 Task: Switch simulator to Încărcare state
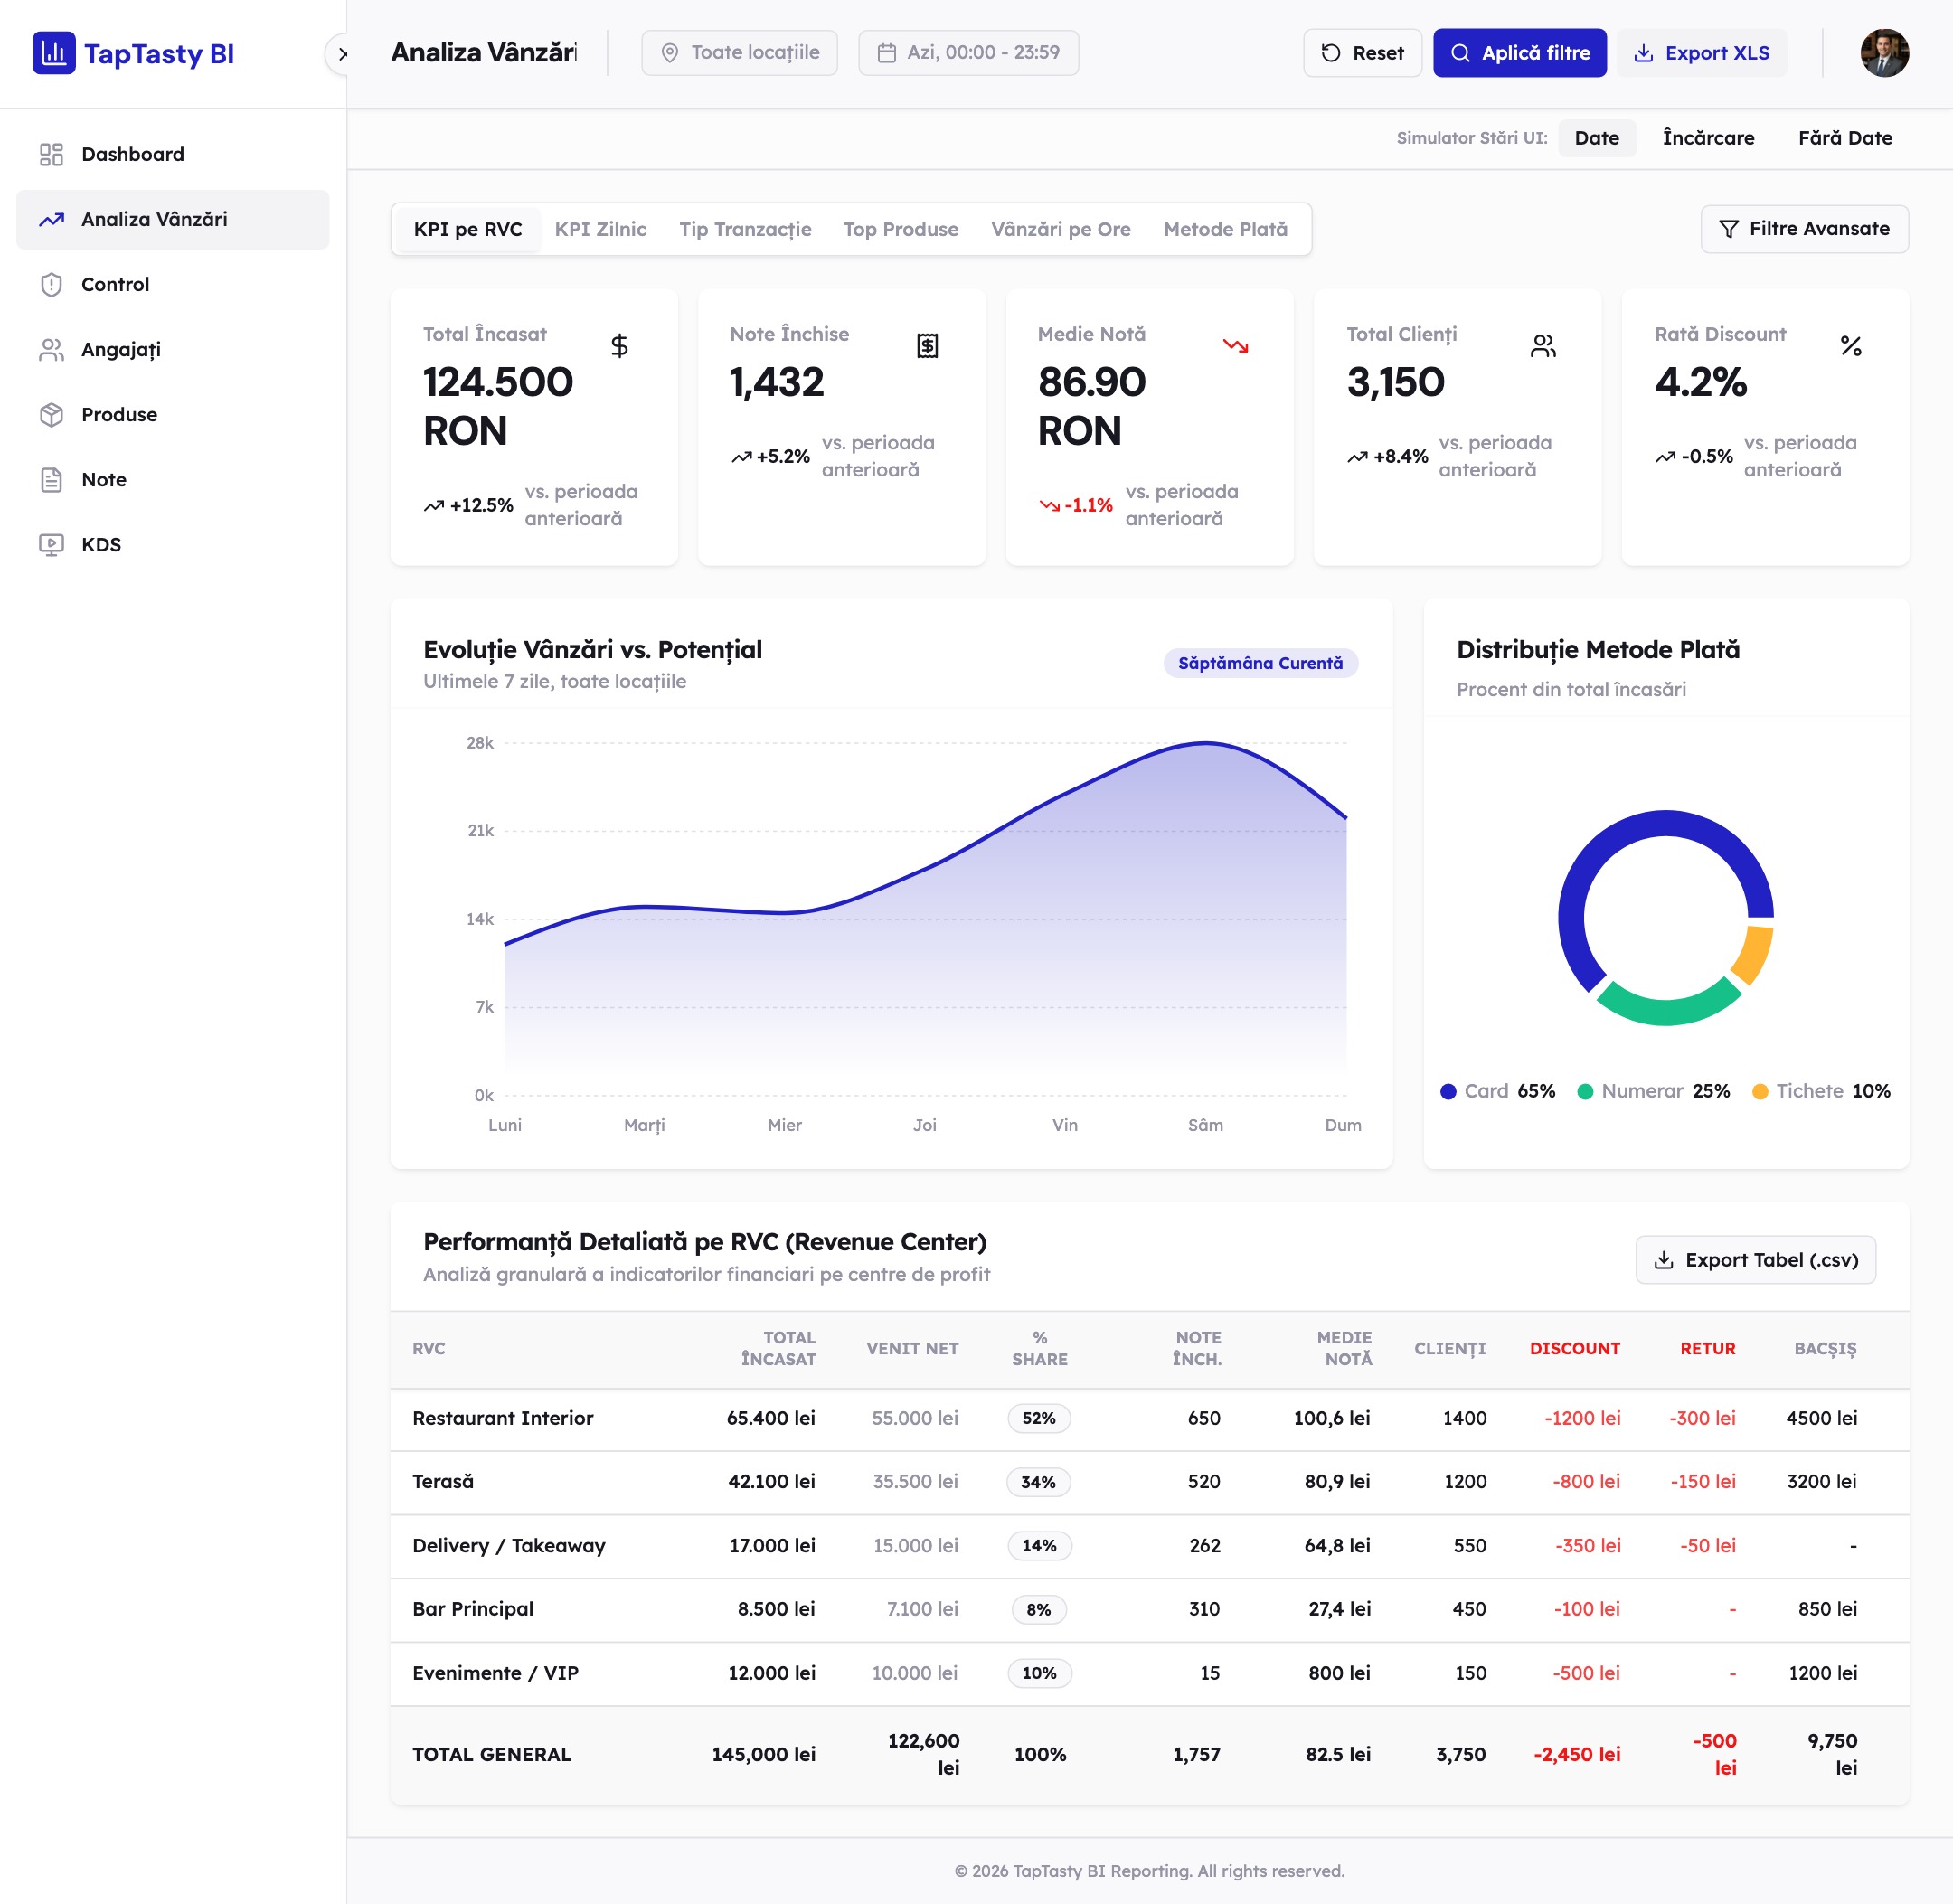pyautogui.click(x=1708, y=138)
